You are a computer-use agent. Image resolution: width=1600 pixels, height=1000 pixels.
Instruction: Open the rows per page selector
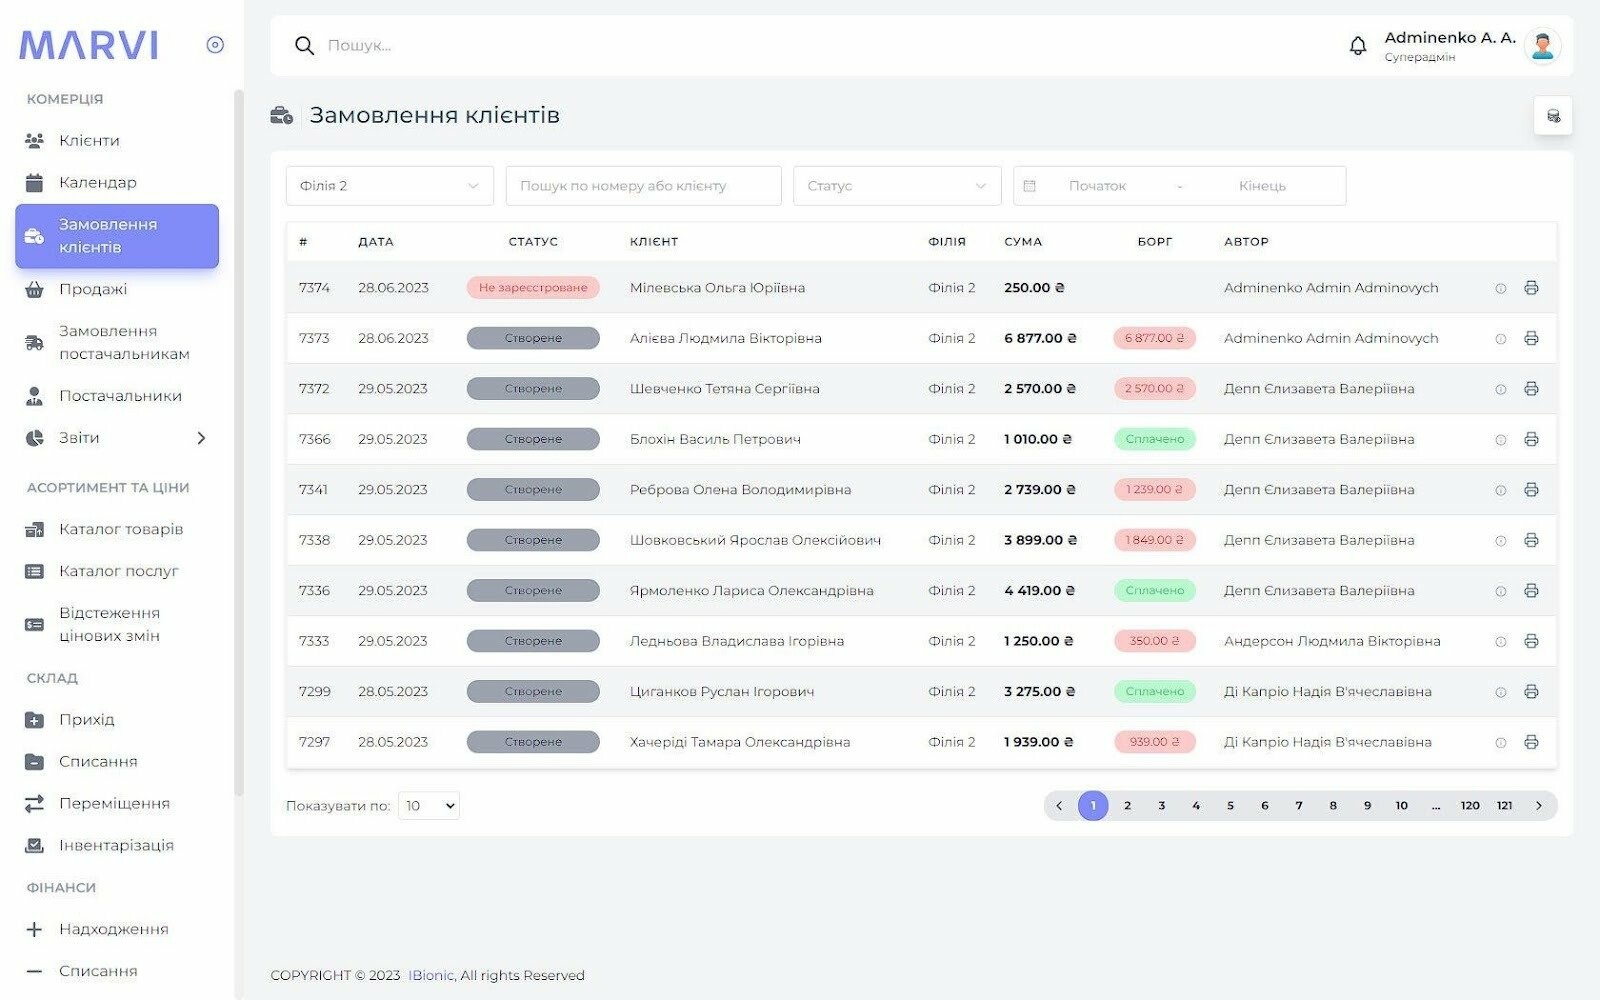(429, 806)
